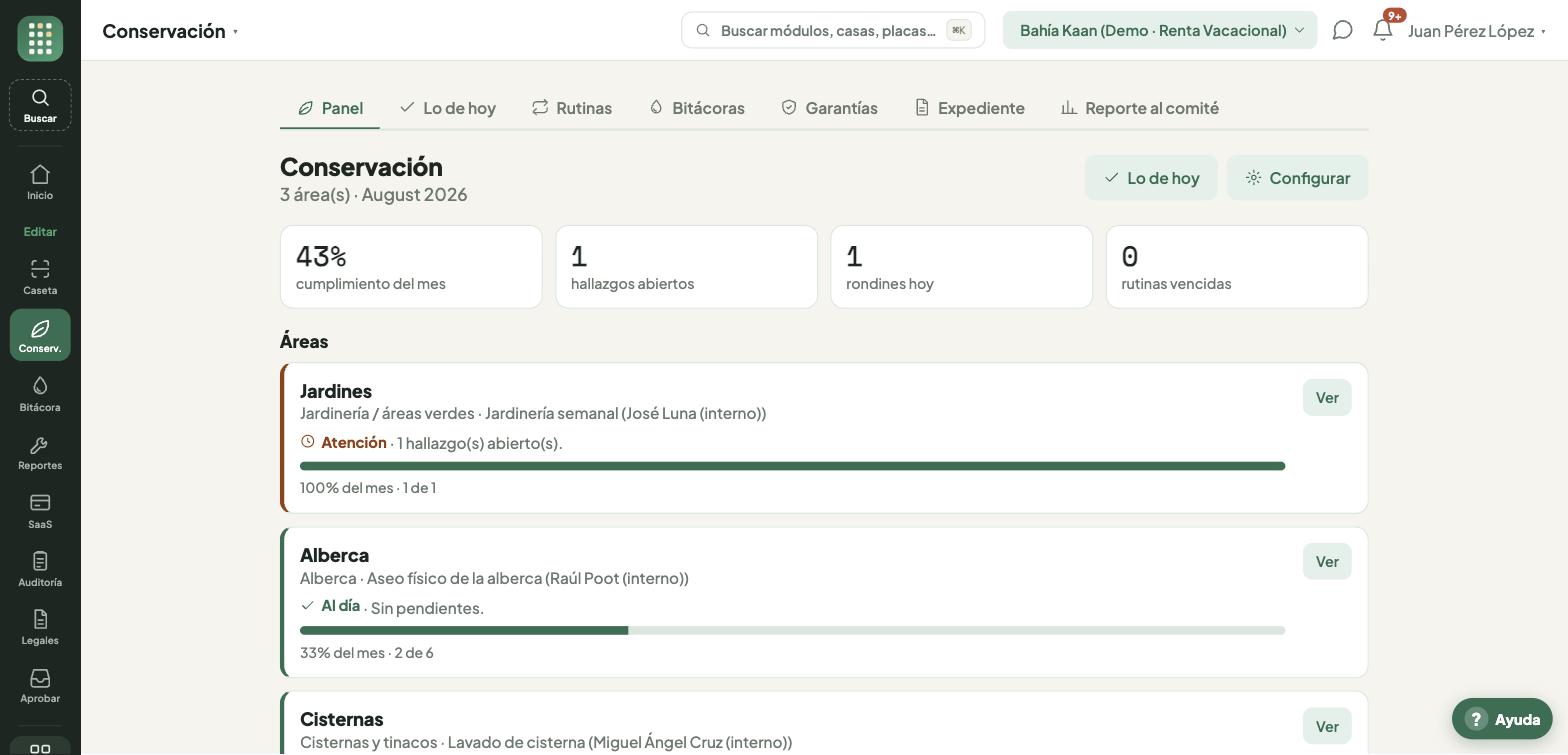Open the Bahía Kaan property selector

1160,30
